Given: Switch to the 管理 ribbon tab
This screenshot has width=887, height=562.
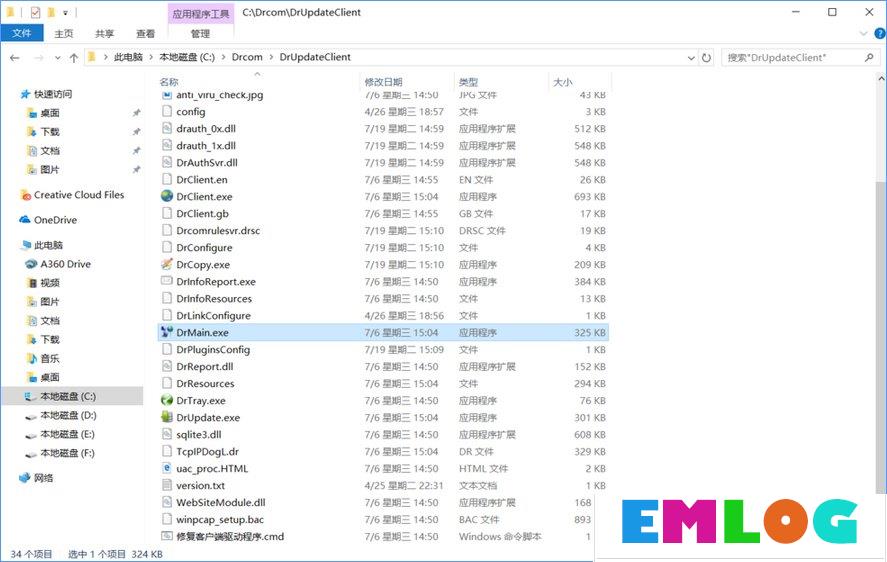Looking at the screenshot, I should 200,34.
